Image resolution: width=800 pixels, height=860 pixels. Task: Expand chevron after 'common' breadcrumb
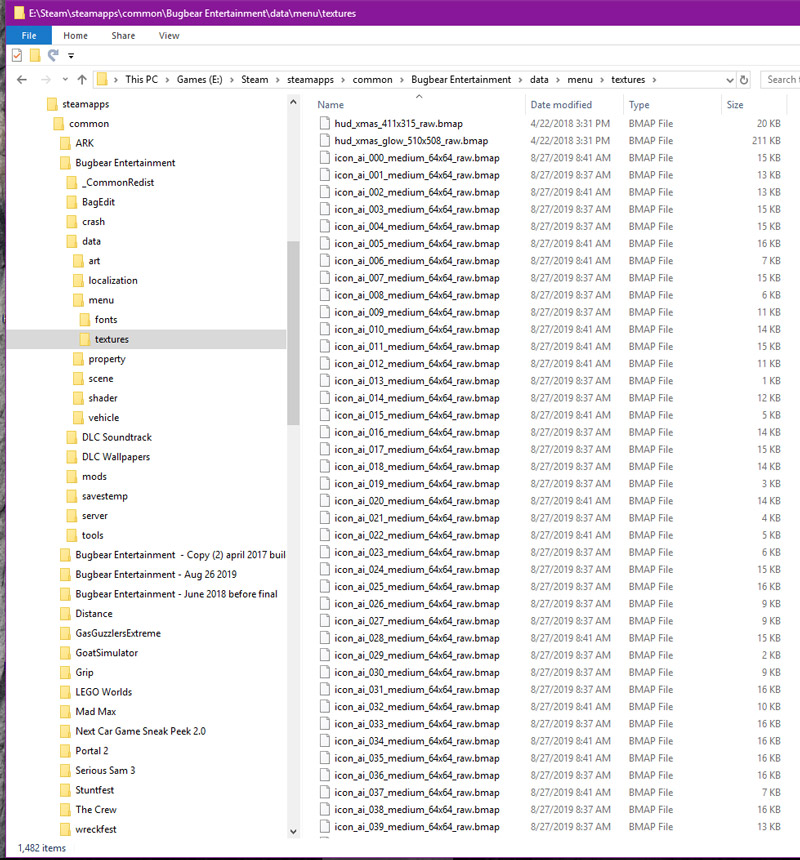point(401,80)
